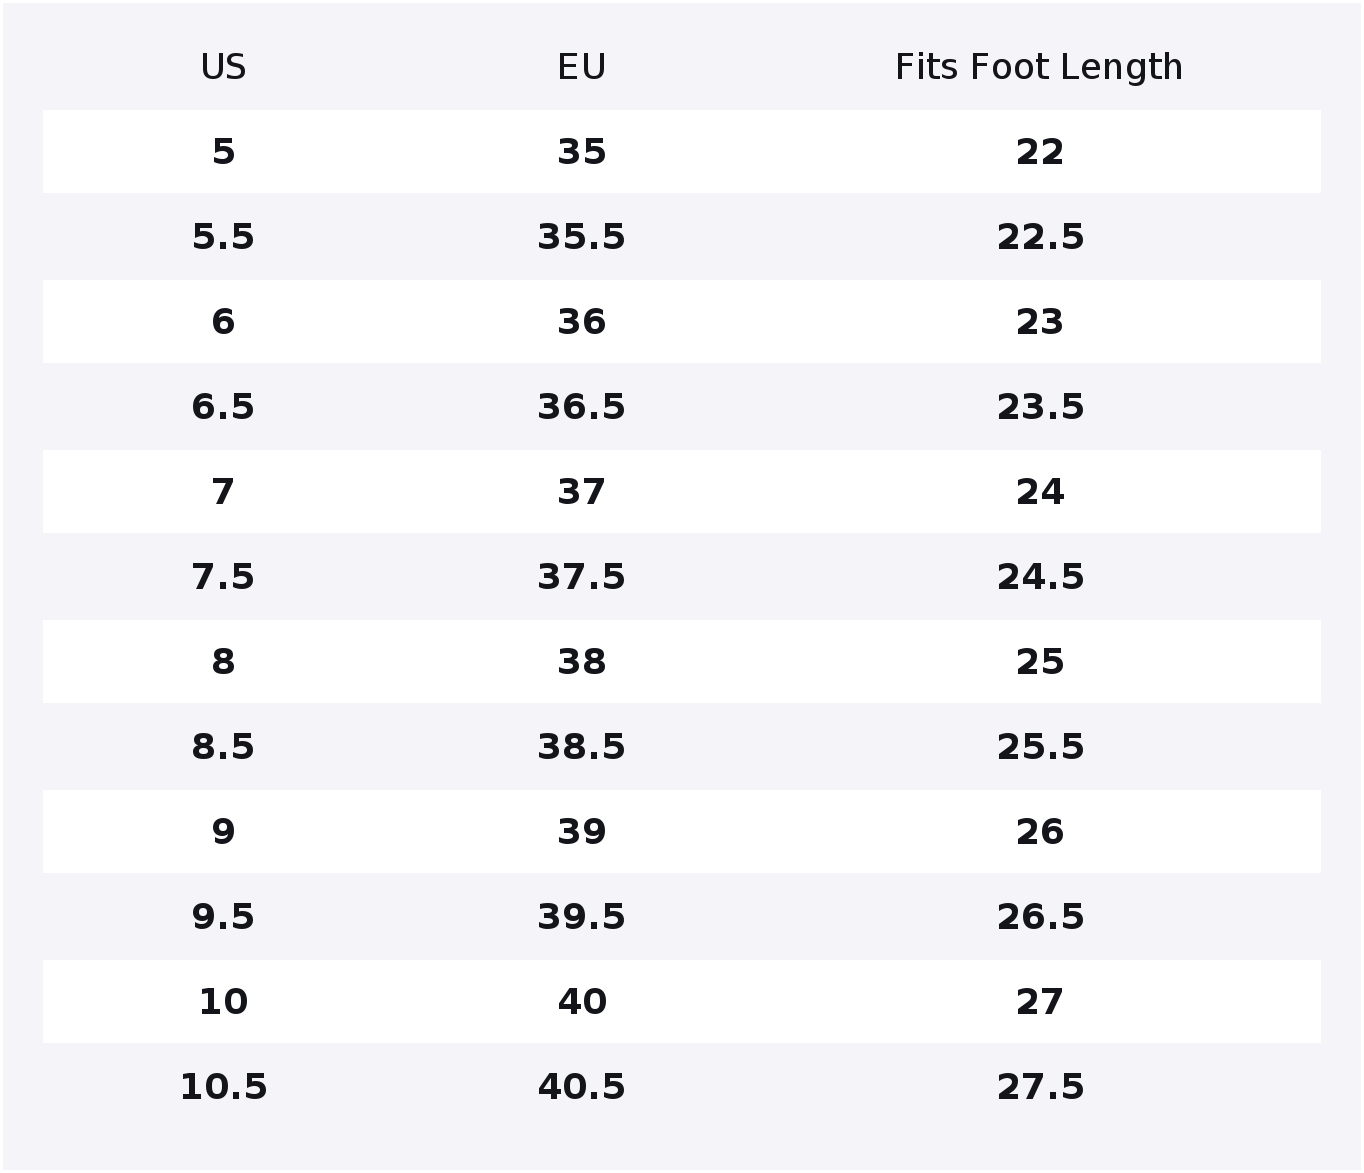This screenshot has width=1364, height=1173.
Task: Select EU size 35.5 cell
Action: 581,237
